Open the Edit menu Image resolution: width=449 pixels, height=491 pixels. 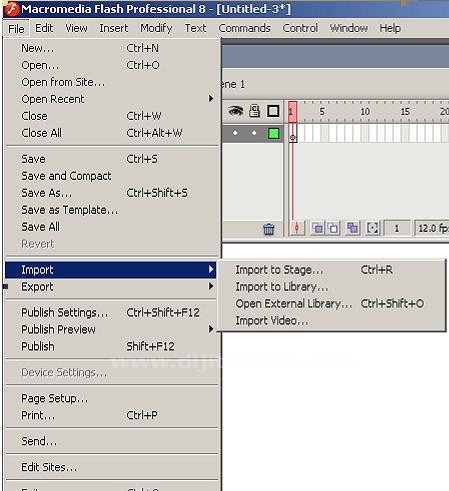(44, 28)
